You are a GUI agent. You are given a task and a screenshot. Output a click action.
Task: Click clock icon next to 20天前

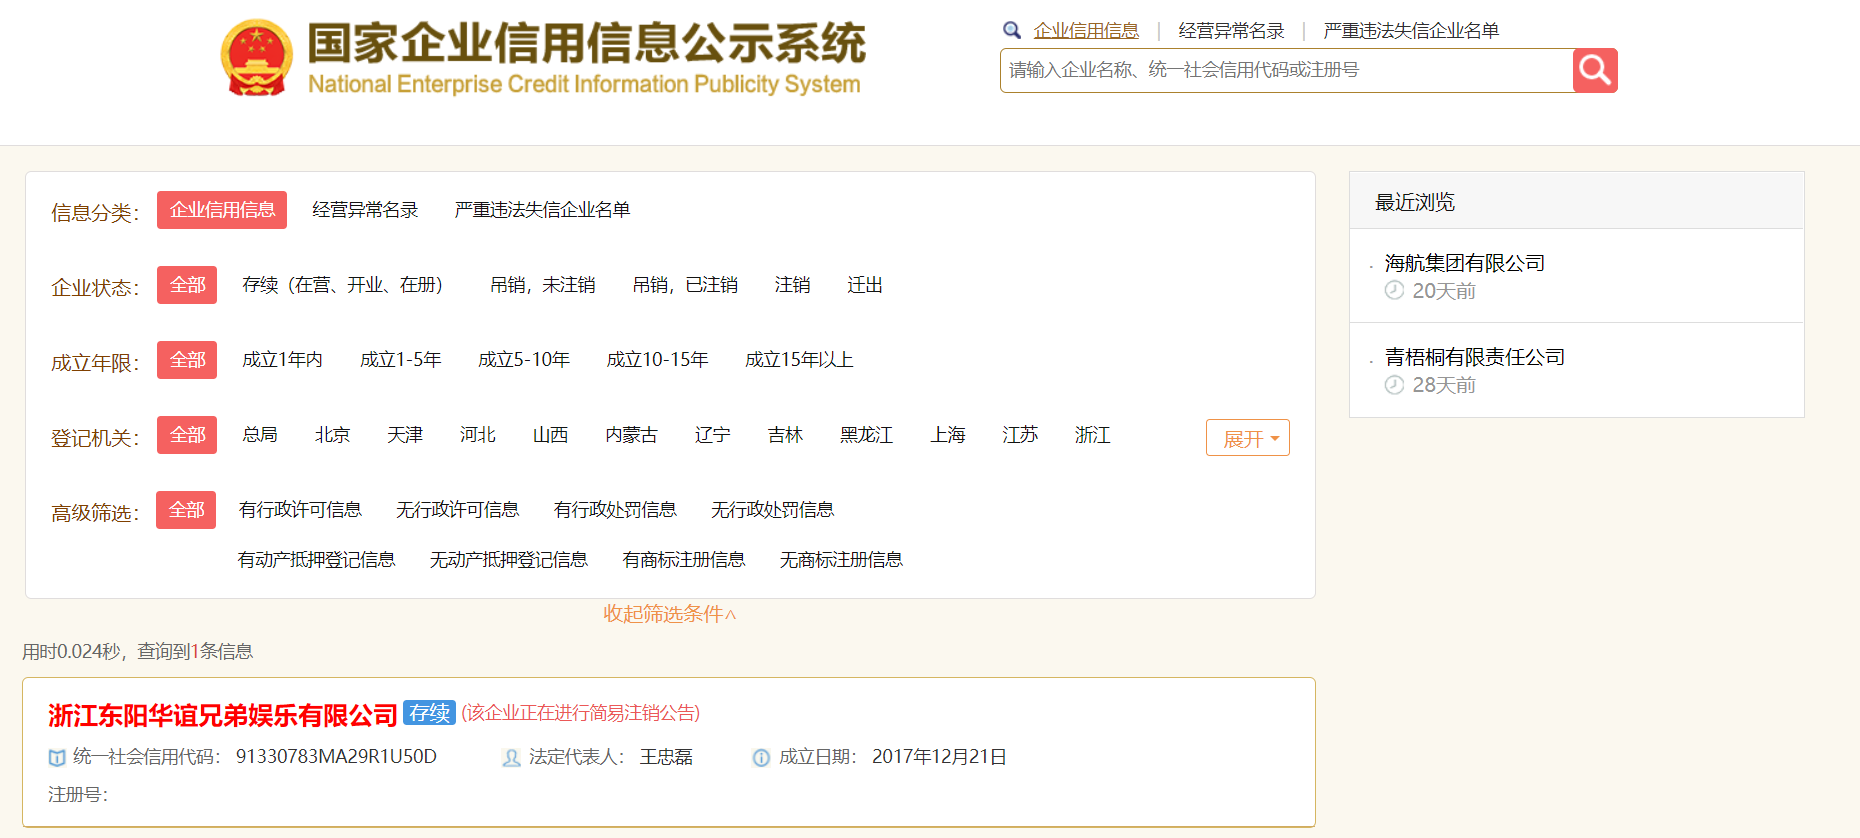tap(1394, 290)
